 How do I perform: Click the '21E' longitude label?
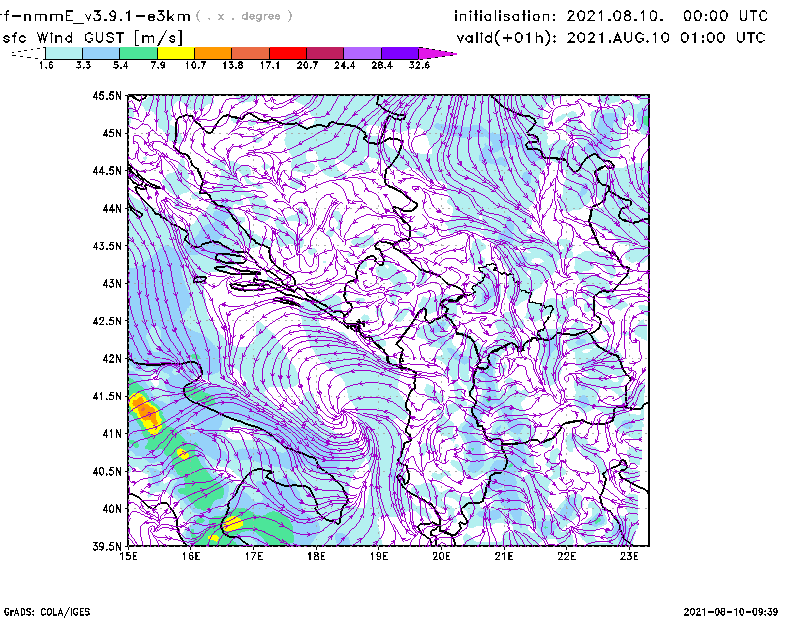[x=504, y=556]
